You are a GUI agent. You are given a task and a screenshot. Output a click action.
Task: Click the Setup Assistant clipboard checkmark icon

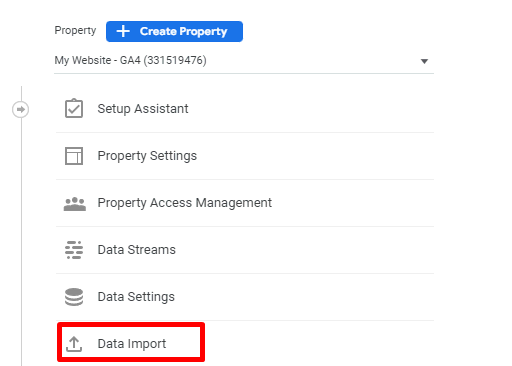click(74, 108)
